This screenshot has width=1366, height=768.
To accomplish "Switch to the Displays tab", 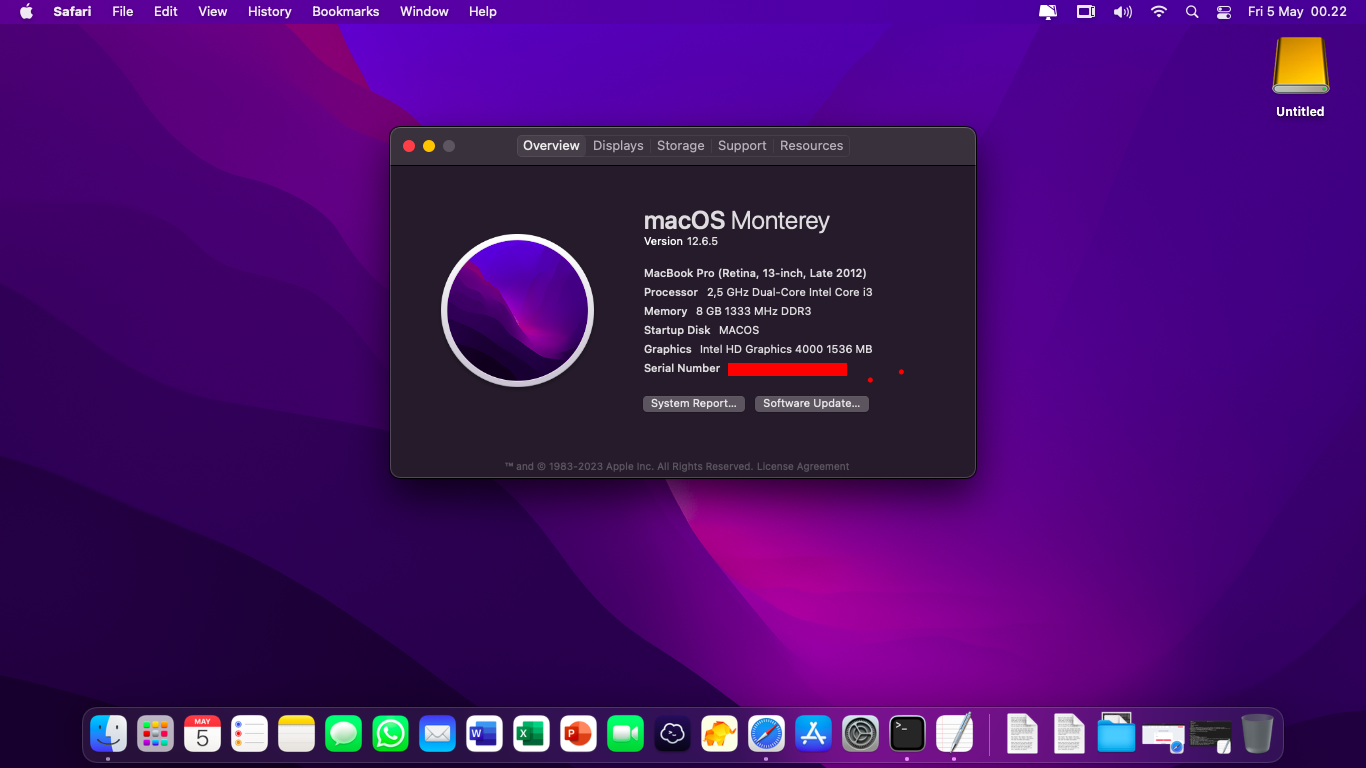I will point(618,146).
